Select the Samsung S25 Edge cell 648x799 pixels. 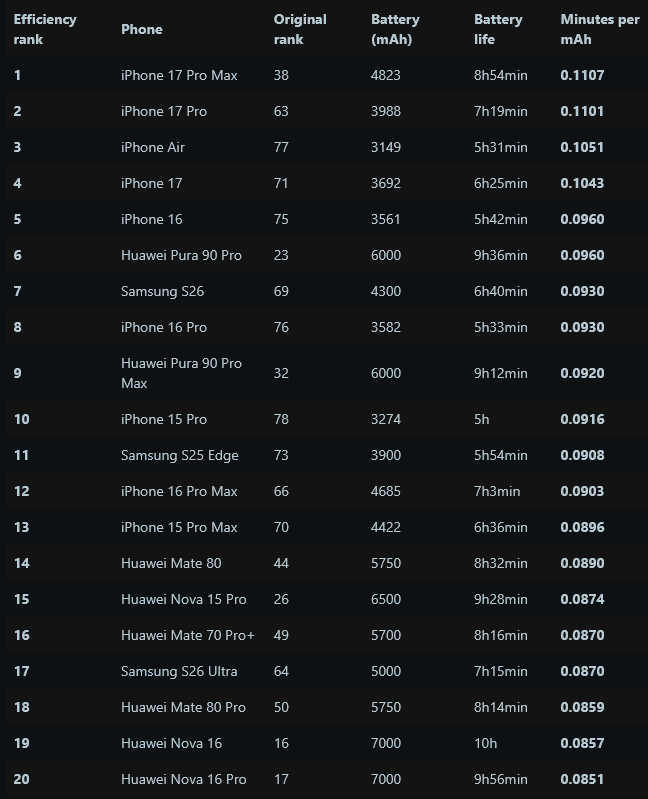[x=179, y=456]
